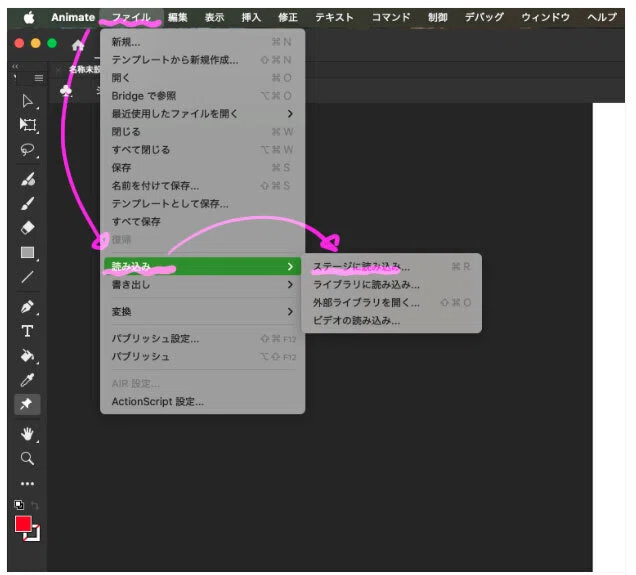Open the ファイル menu
Viewport: 636px width, 575px height.
tap(131, 17)
